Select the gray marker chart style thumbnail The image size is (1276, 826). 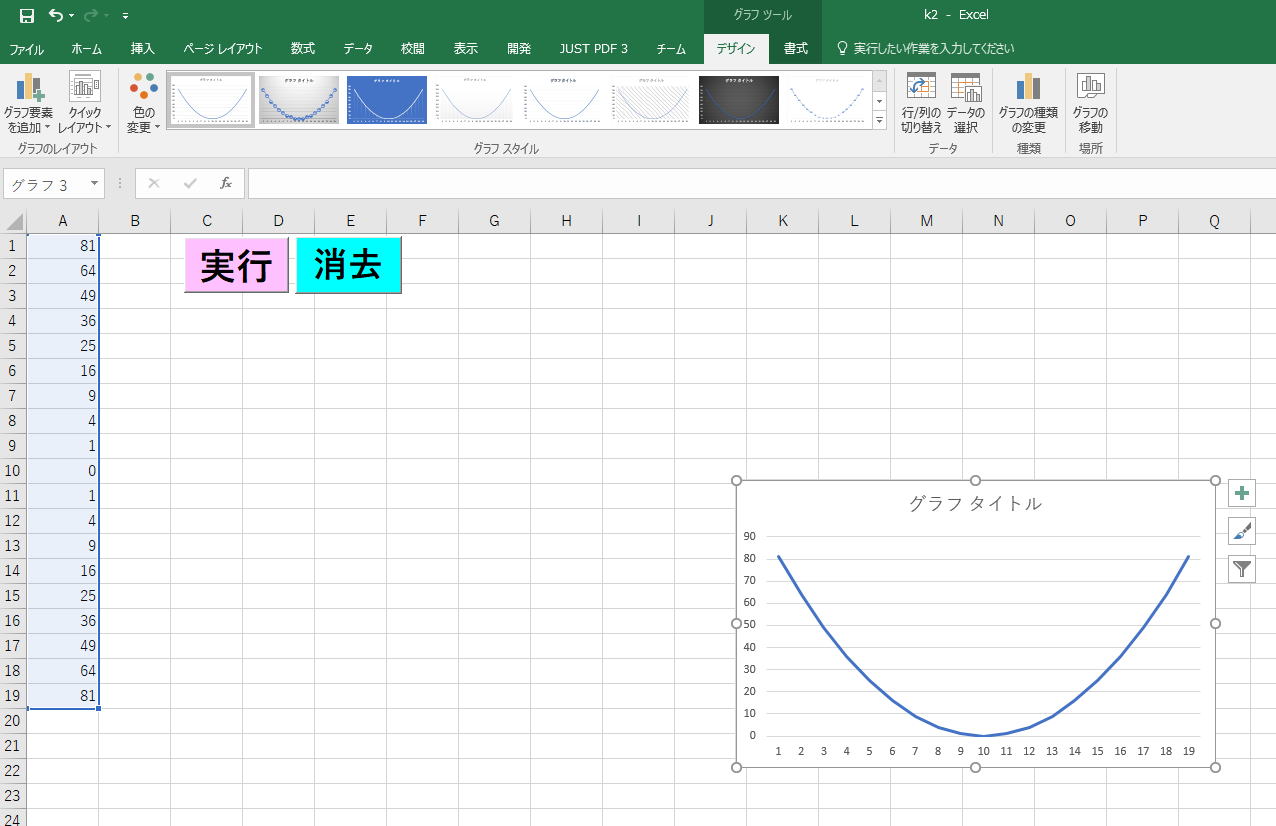[x=299, y=100]
